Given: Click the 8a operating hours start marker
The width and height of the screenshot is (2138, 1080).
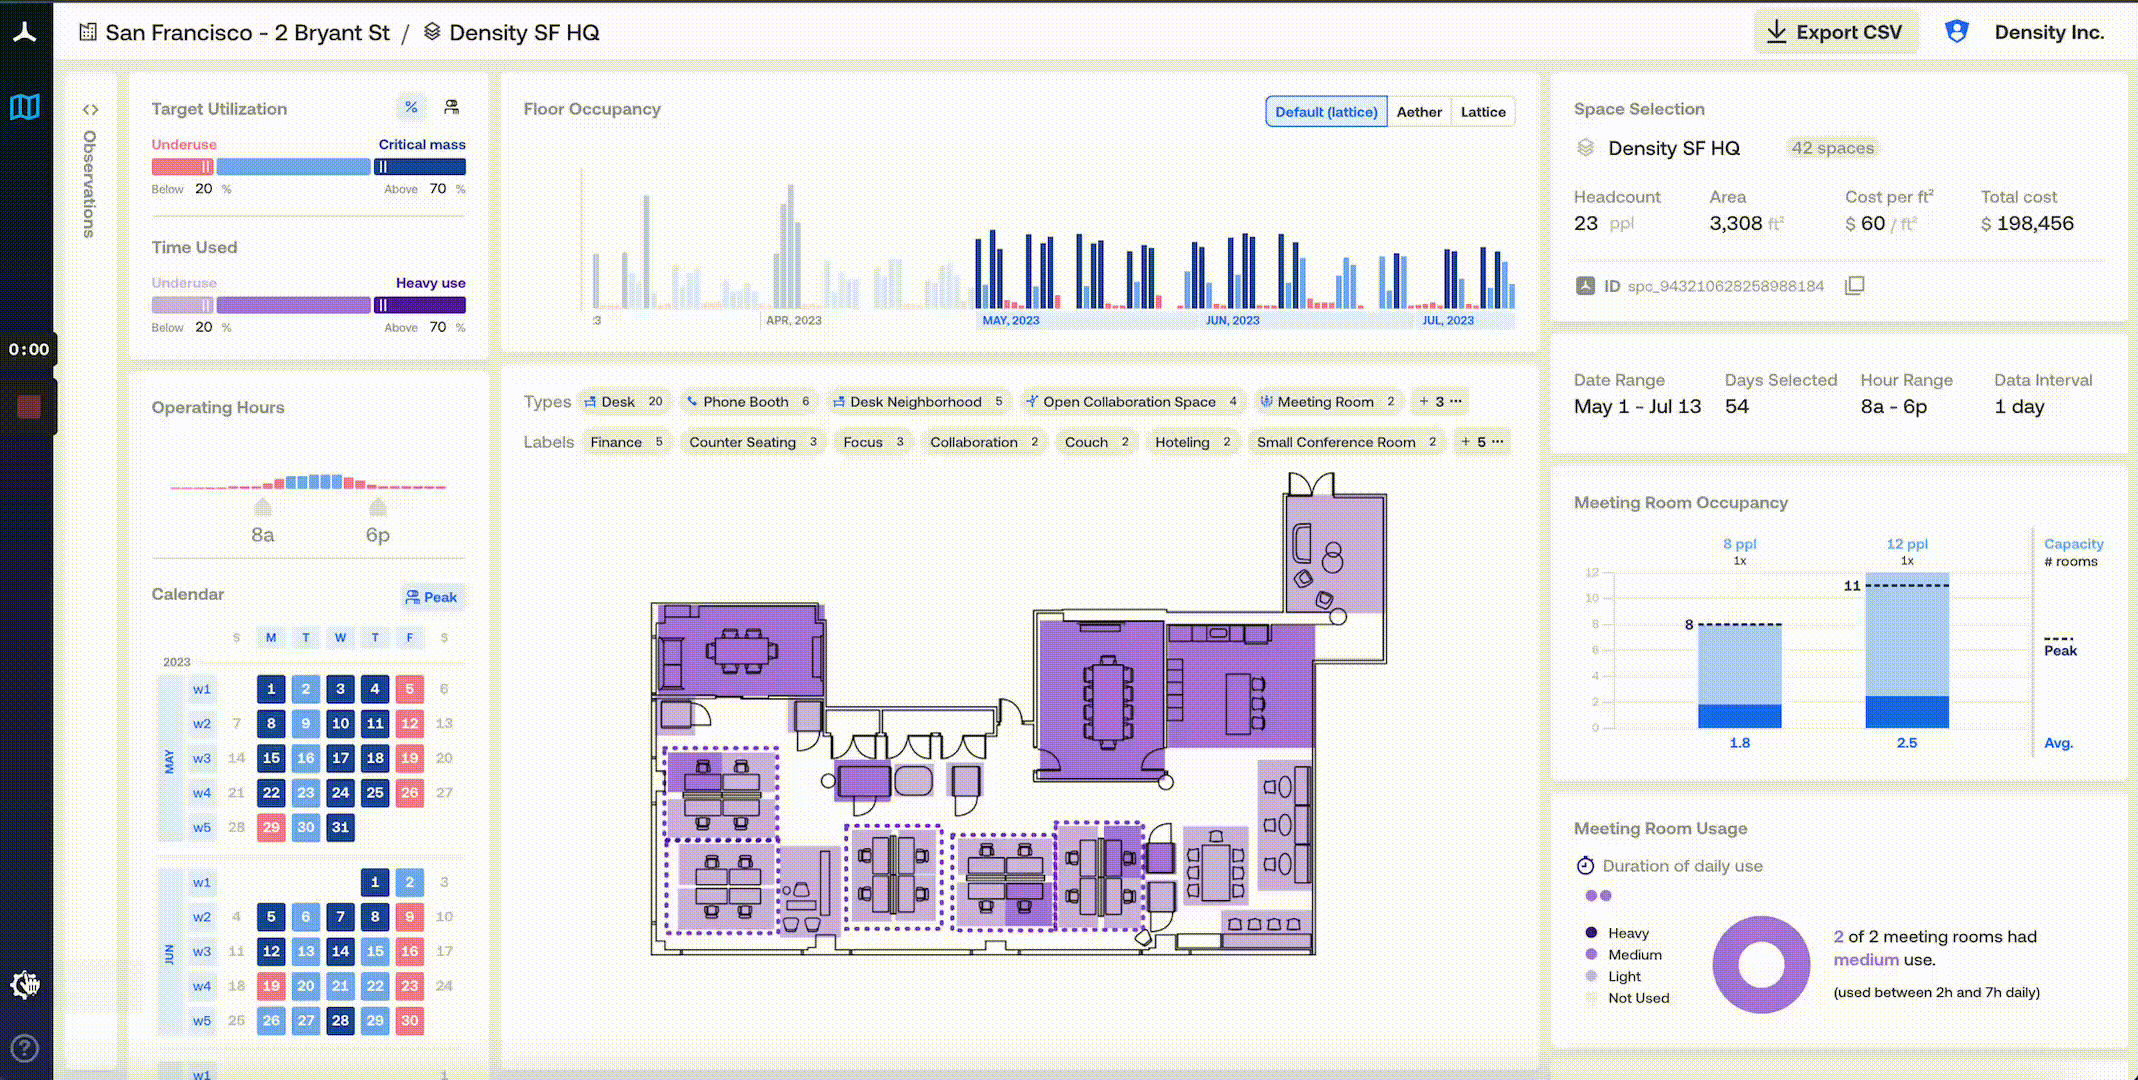Looking at the screenshot, I should coord(263,507).
